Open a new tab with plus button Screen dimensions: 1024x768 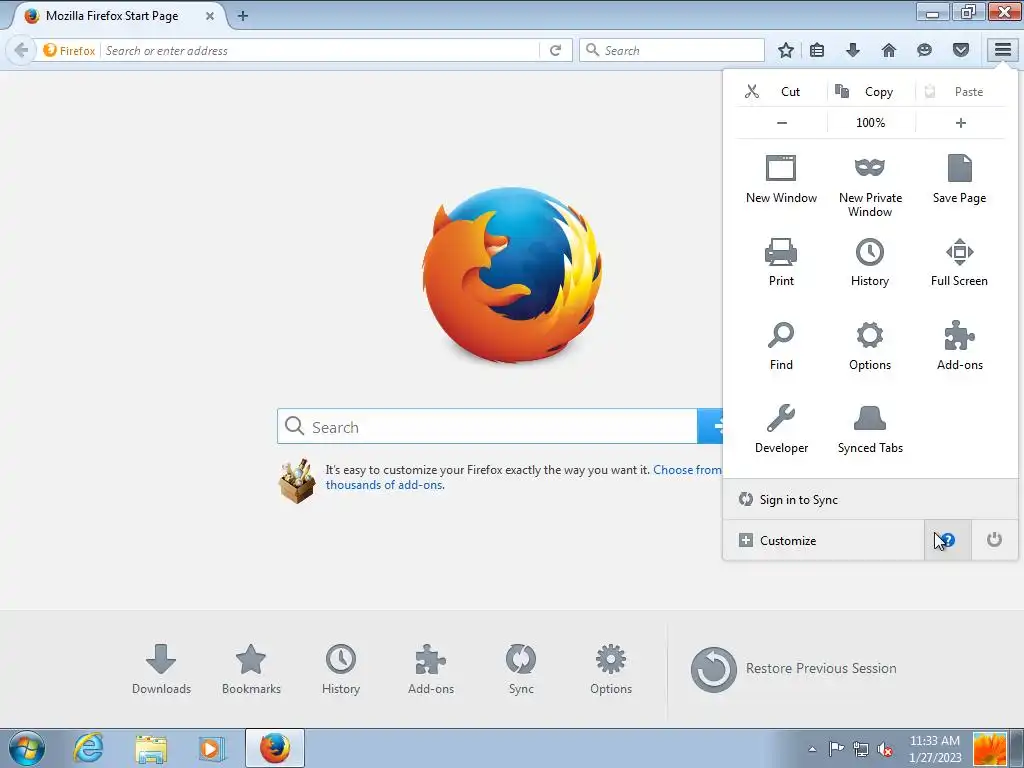[x=242, y=16]
